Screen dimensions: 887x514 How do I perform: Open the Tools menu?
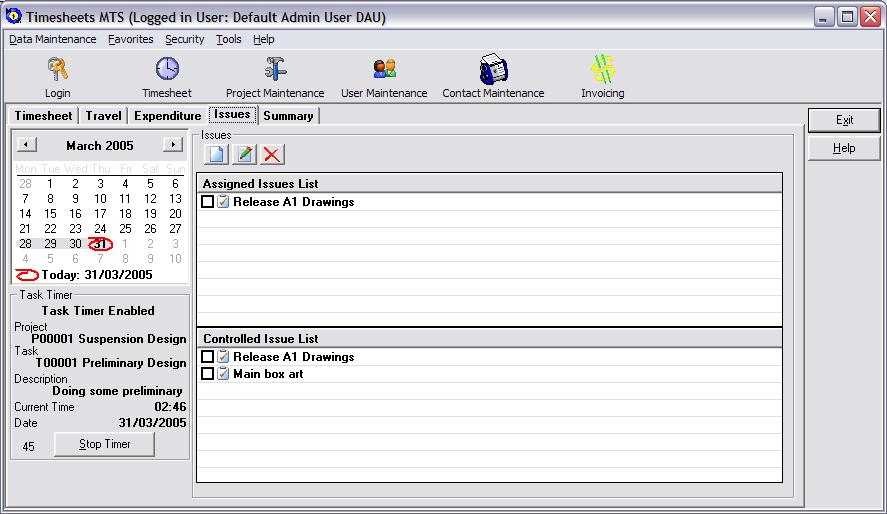pos(229,39)
